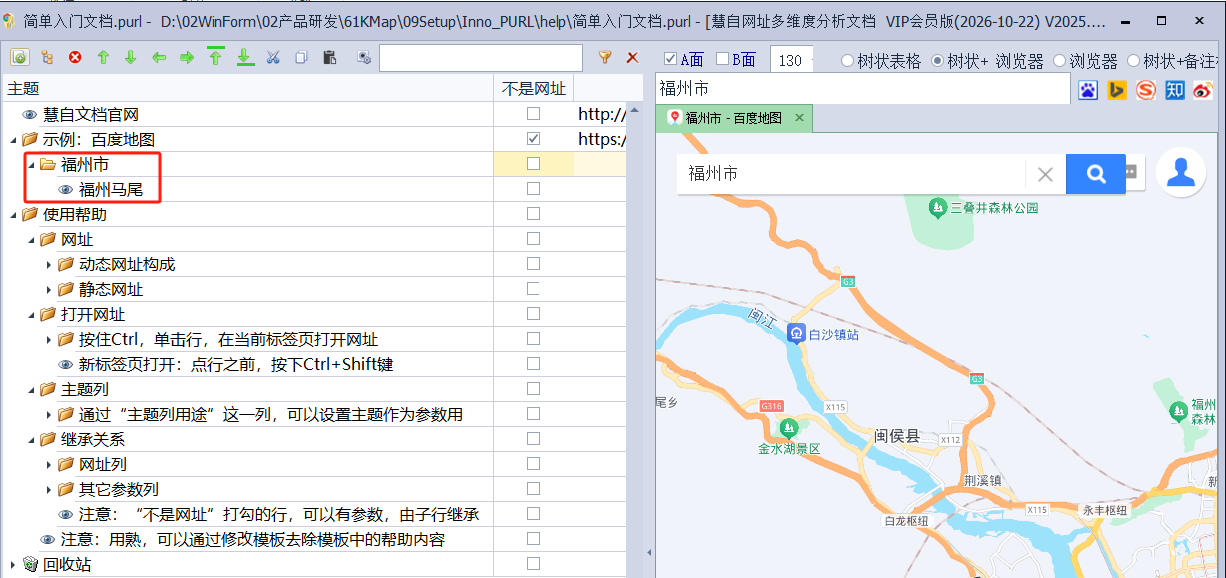Click the add child node icon
The image size is (1226, 578).
(47, 58)
